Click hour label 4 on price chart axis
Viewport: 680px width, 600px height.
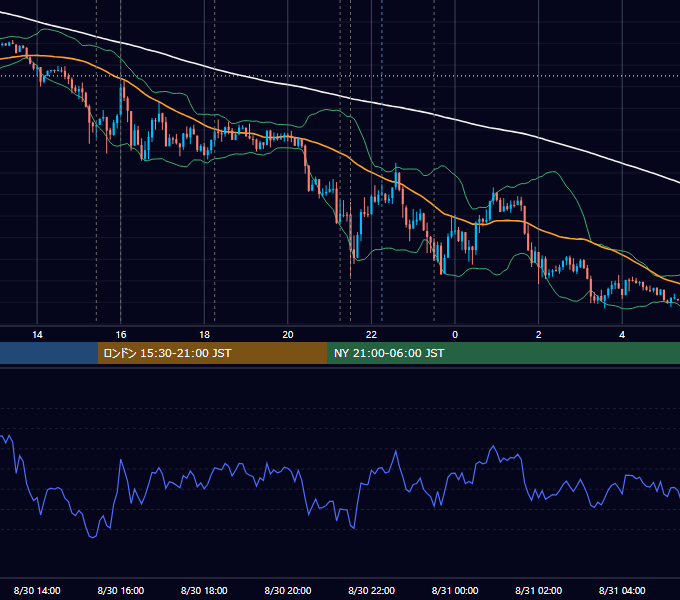tap(622, 335)
